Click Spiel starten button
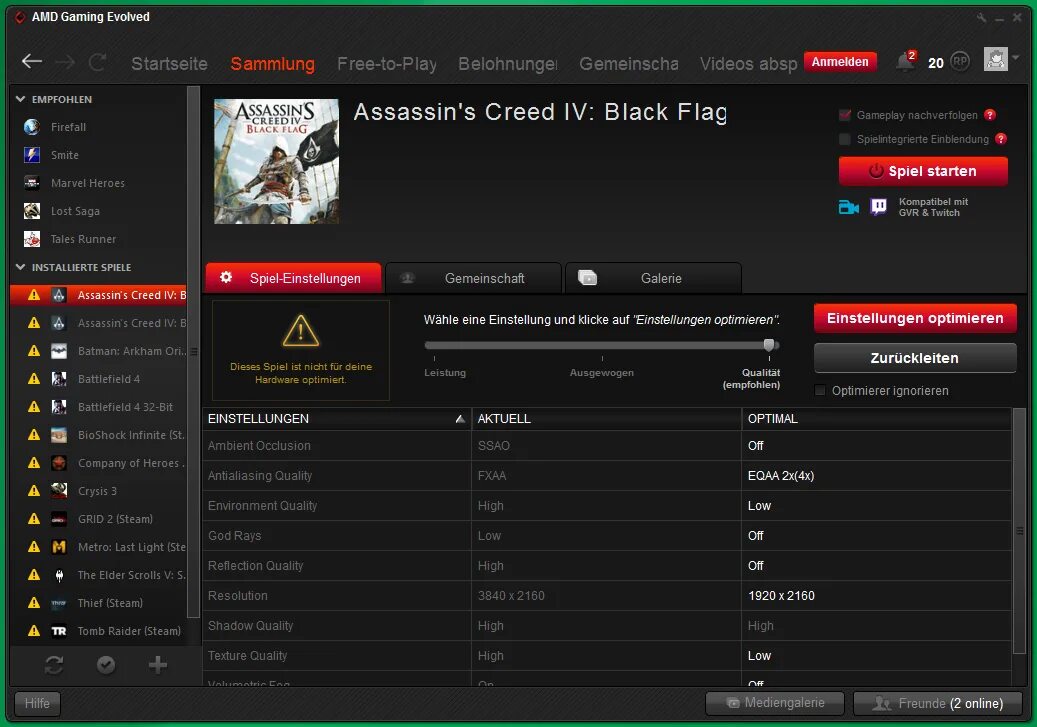Image resolution: width=1037 pixels, height=727 pixels. tap(923, 171)
